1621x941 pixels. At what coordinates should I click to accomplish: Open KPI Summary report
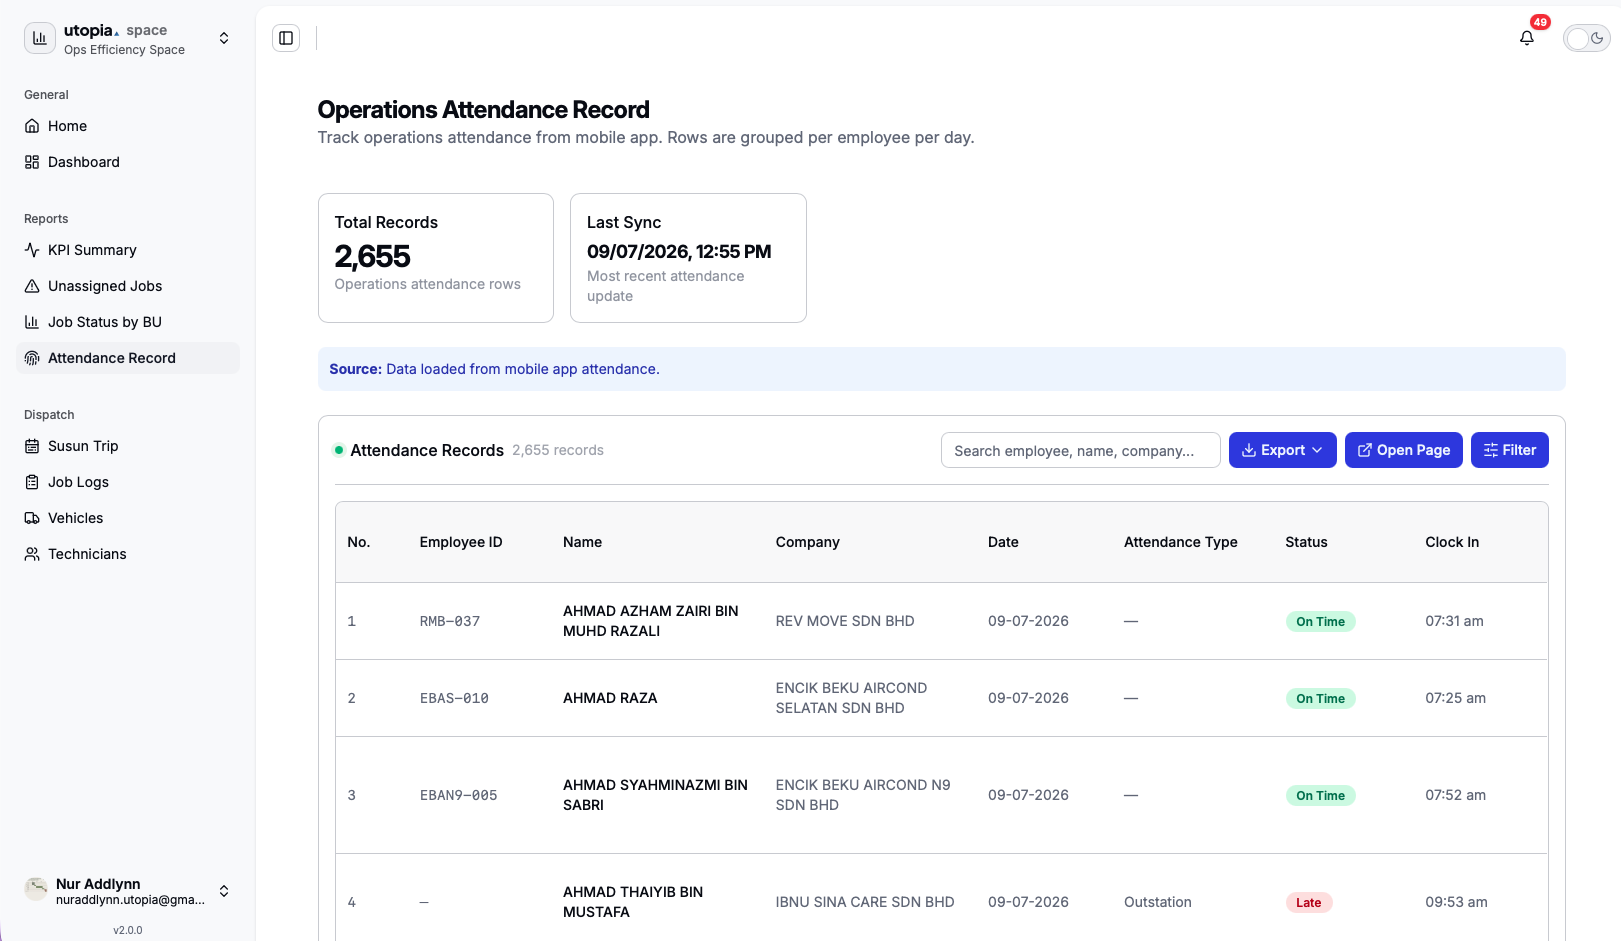point(128,250)
